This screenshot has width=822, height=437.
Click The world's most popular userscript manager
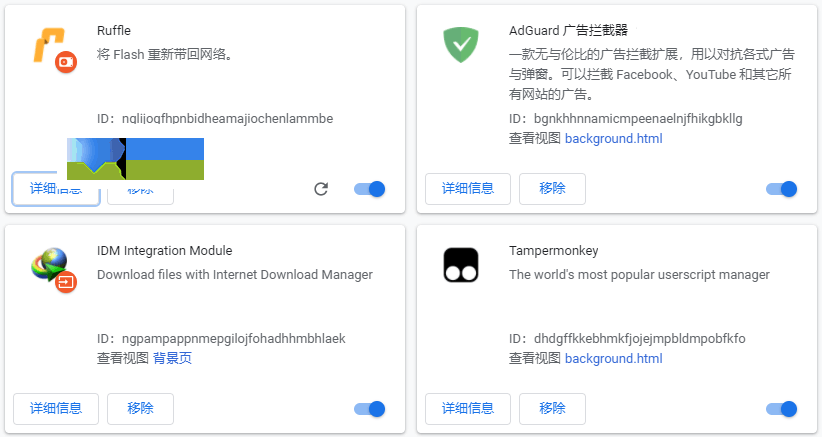click(639, 275)
